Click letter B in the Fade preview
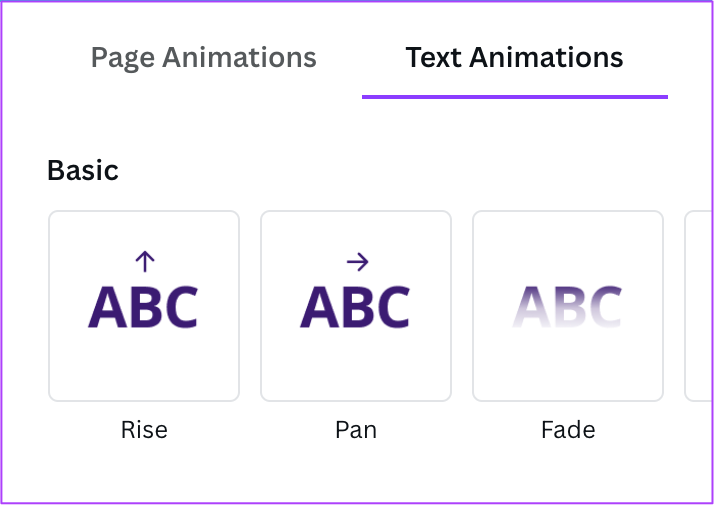Image resolution: width=714 pixels, height=506 pixels. click(x=567, y=307)
